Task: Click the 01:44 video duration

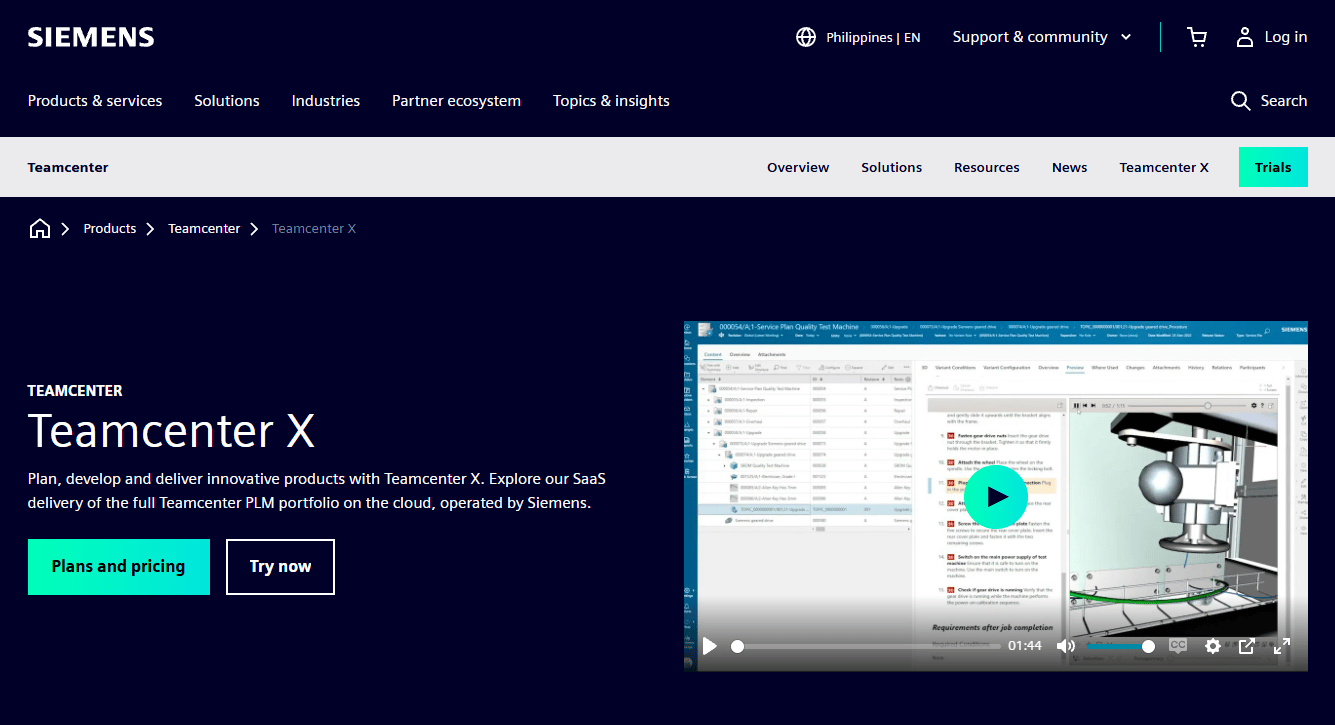Action: pos(1025,646)
